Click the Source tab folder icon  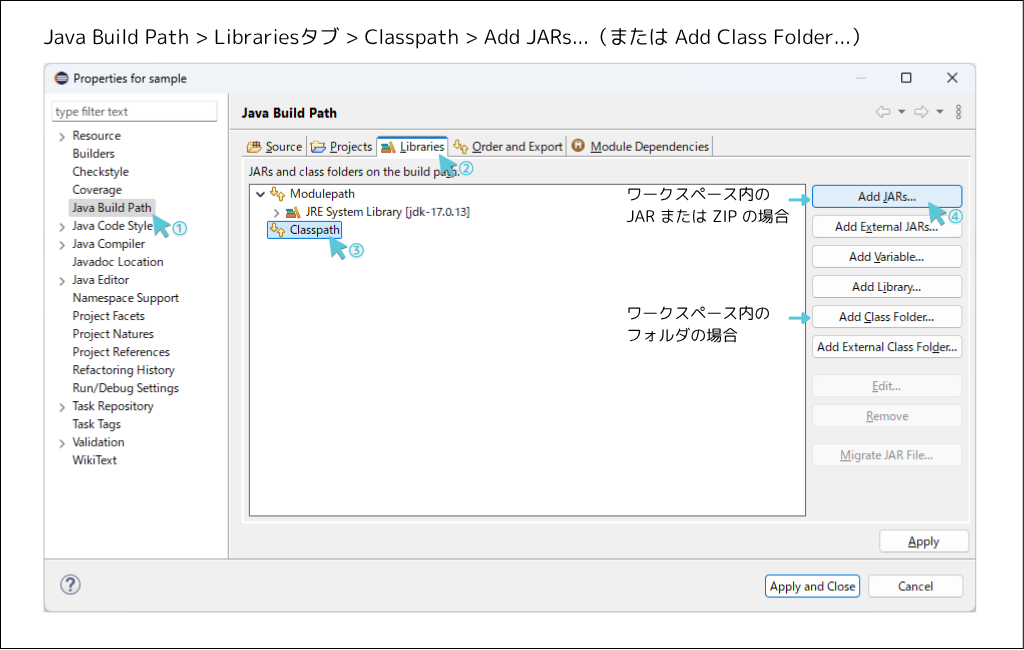[x=254, y=147]
